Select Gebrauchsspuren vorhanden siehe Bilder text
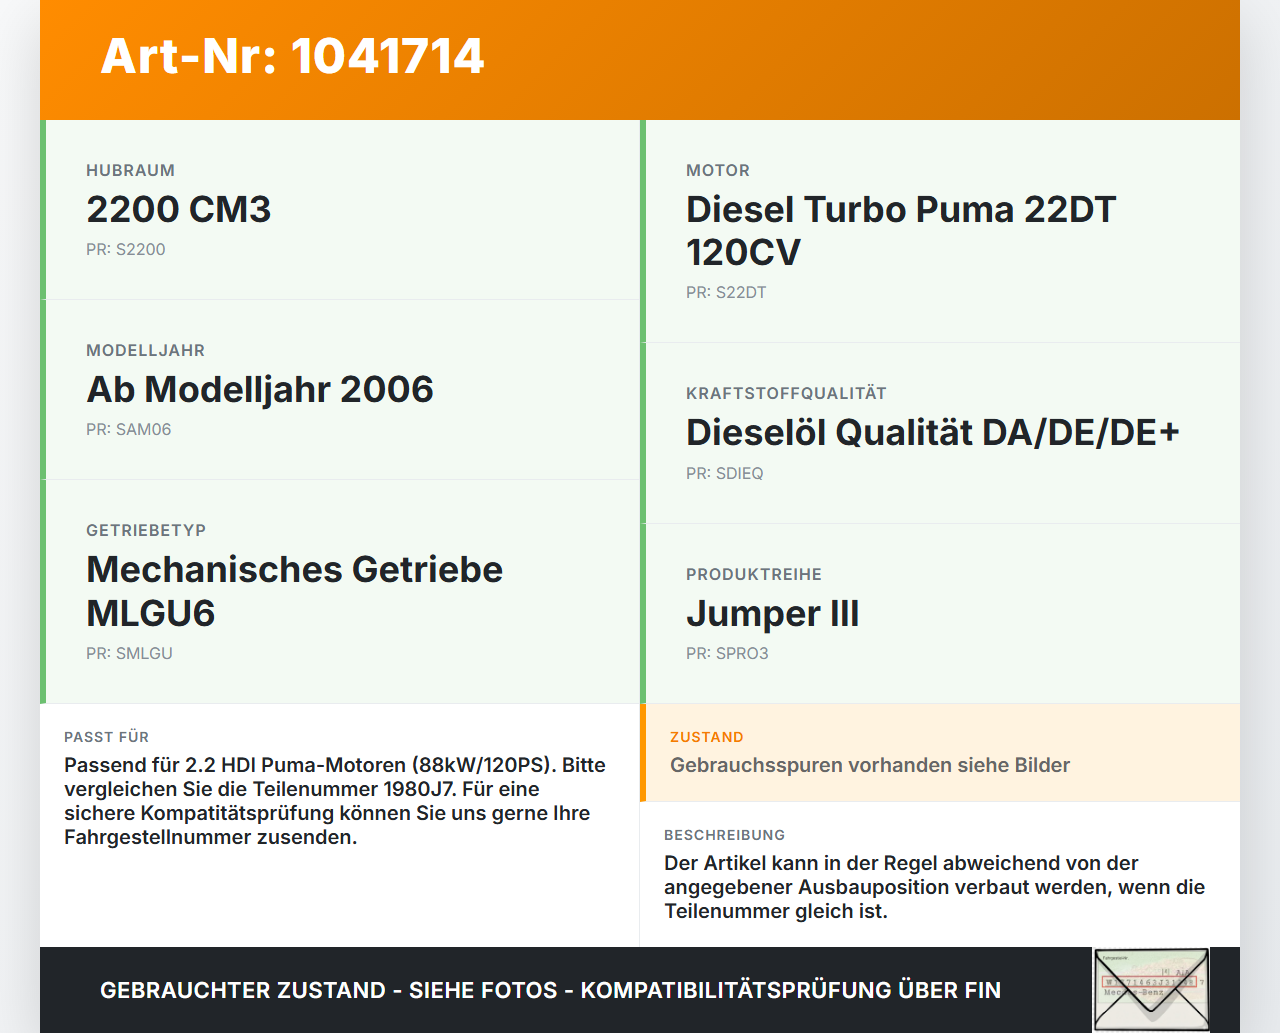Image resolution: width=1280 pixels, height=1033 pixels. click(870, 765)
